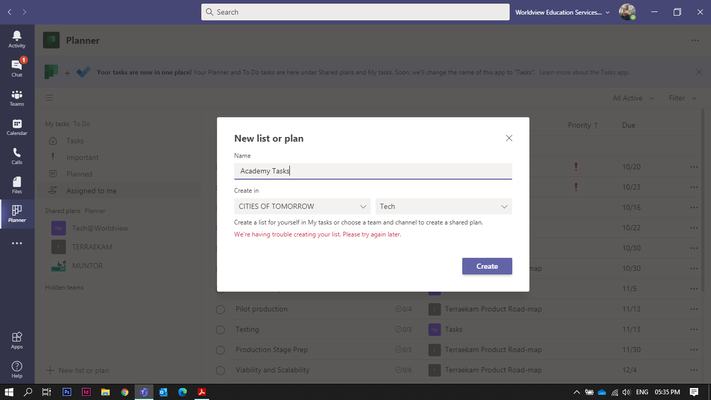The image size is (711, 400).
Task: Click the Pilot production task title
Action: 262,309
